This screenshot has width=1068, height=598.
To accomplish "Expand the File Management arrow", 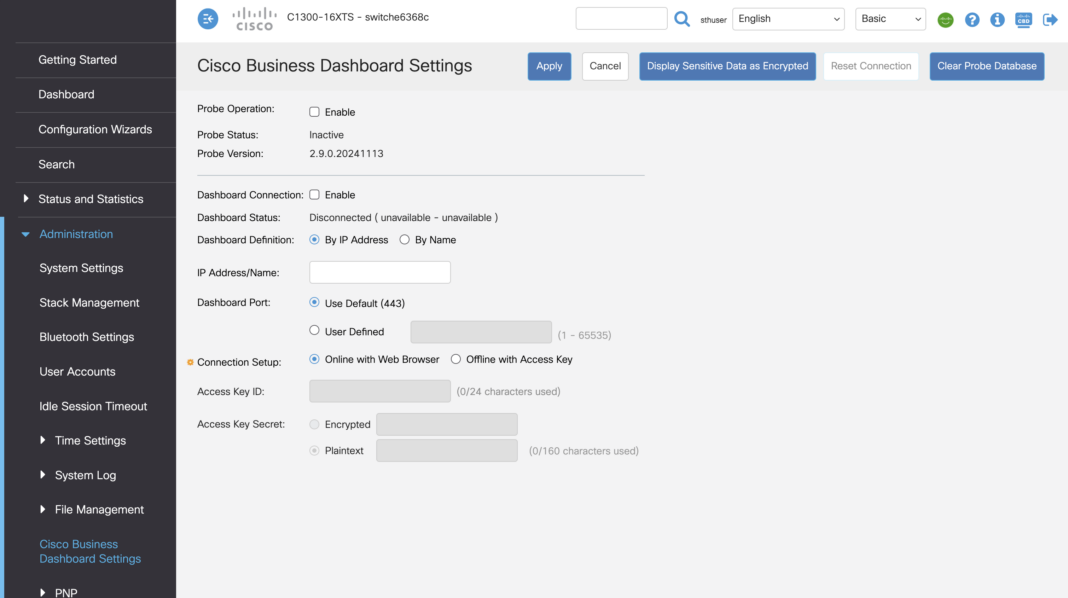I will point(42,509).
